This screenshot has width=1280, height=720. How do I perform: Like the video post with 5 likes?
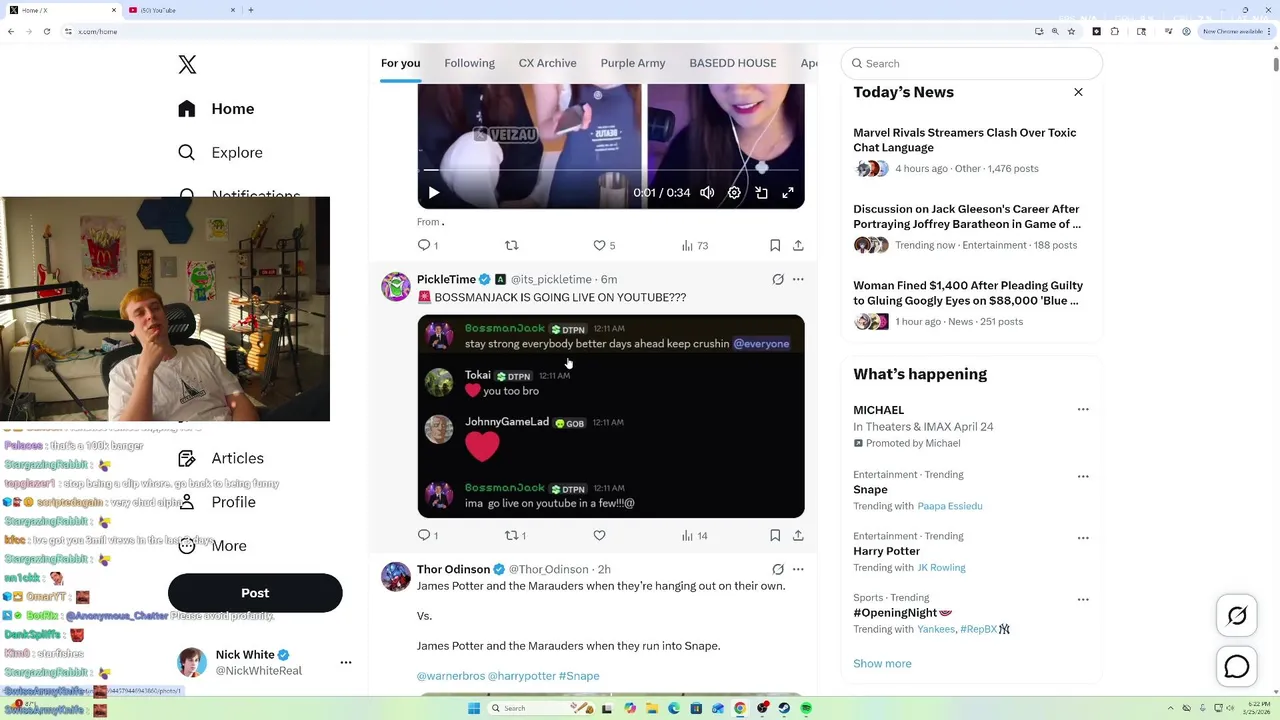[x=604, y=245]
